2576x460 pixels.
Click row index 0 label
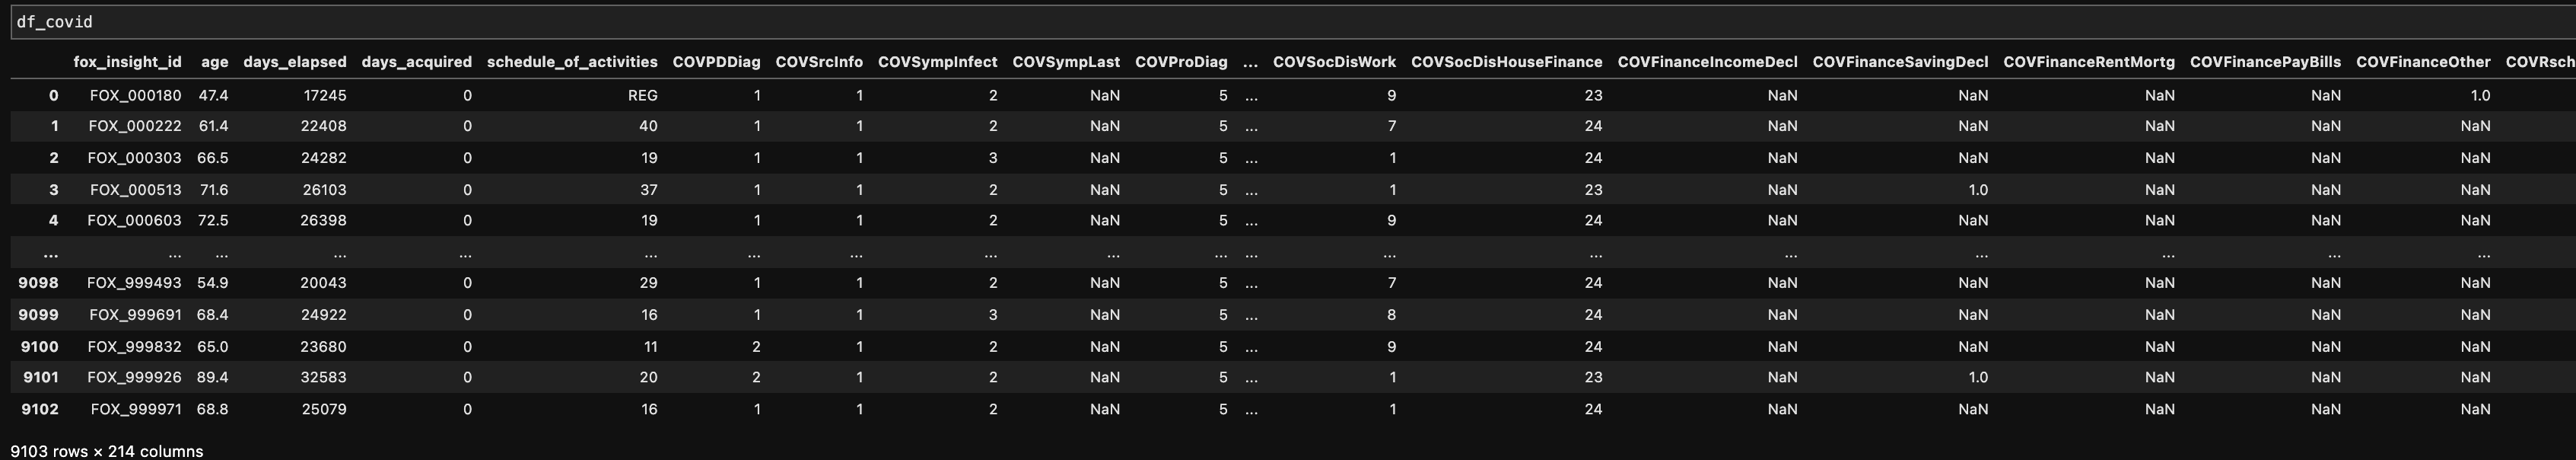click(53, 96)
